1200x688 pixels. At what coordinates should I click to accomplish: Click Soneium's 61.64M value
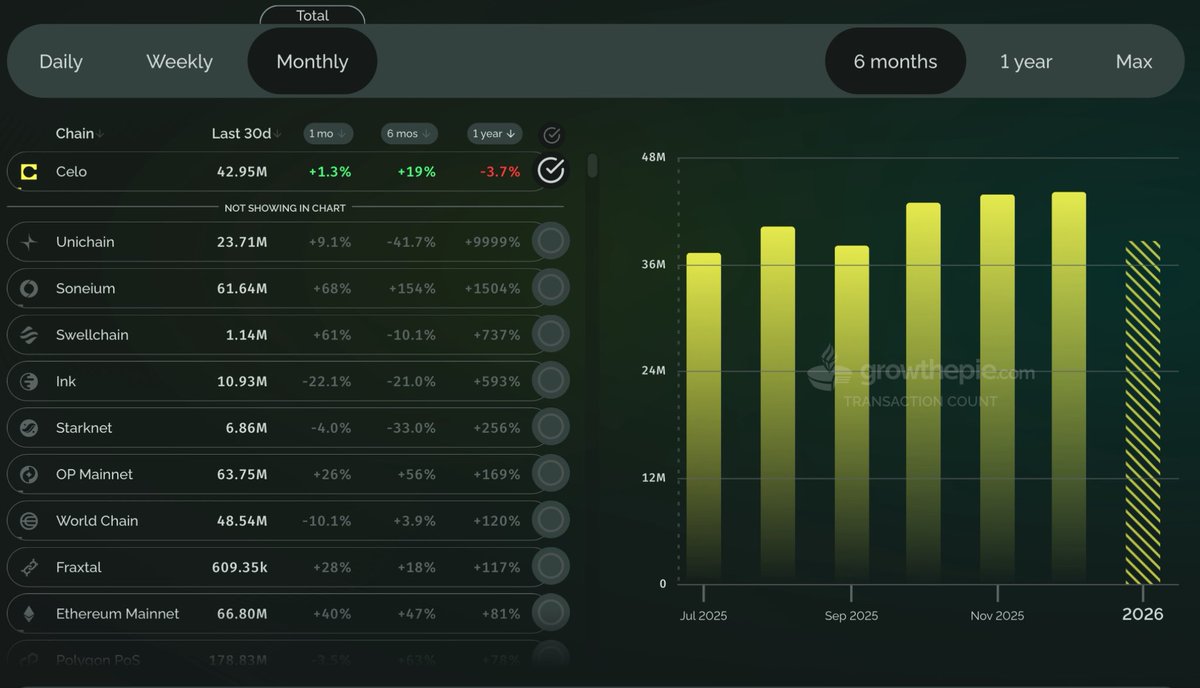pos(242,288)
